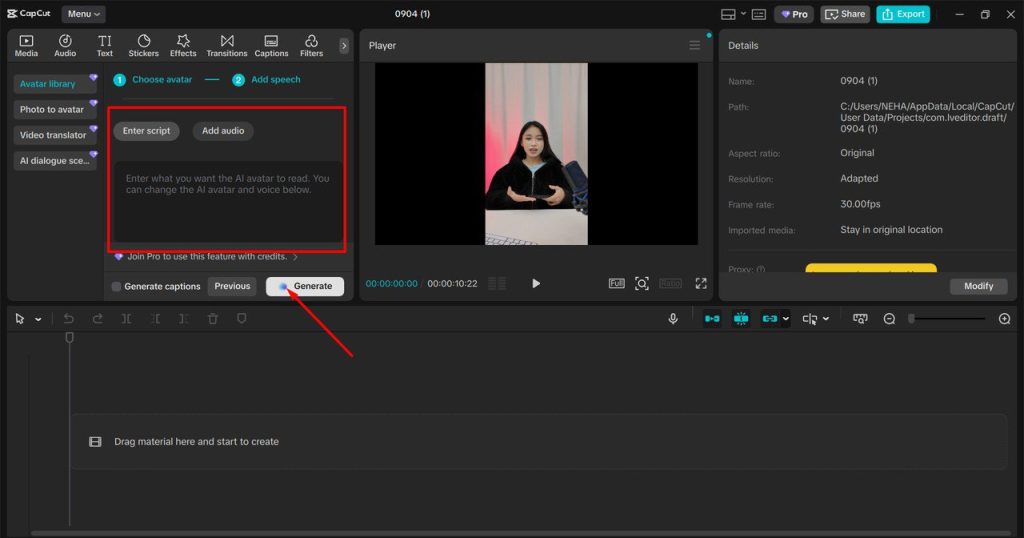Click the Player panel hamburger menu icon
The height and width of the screenshot is (538, 1024).
695,45
